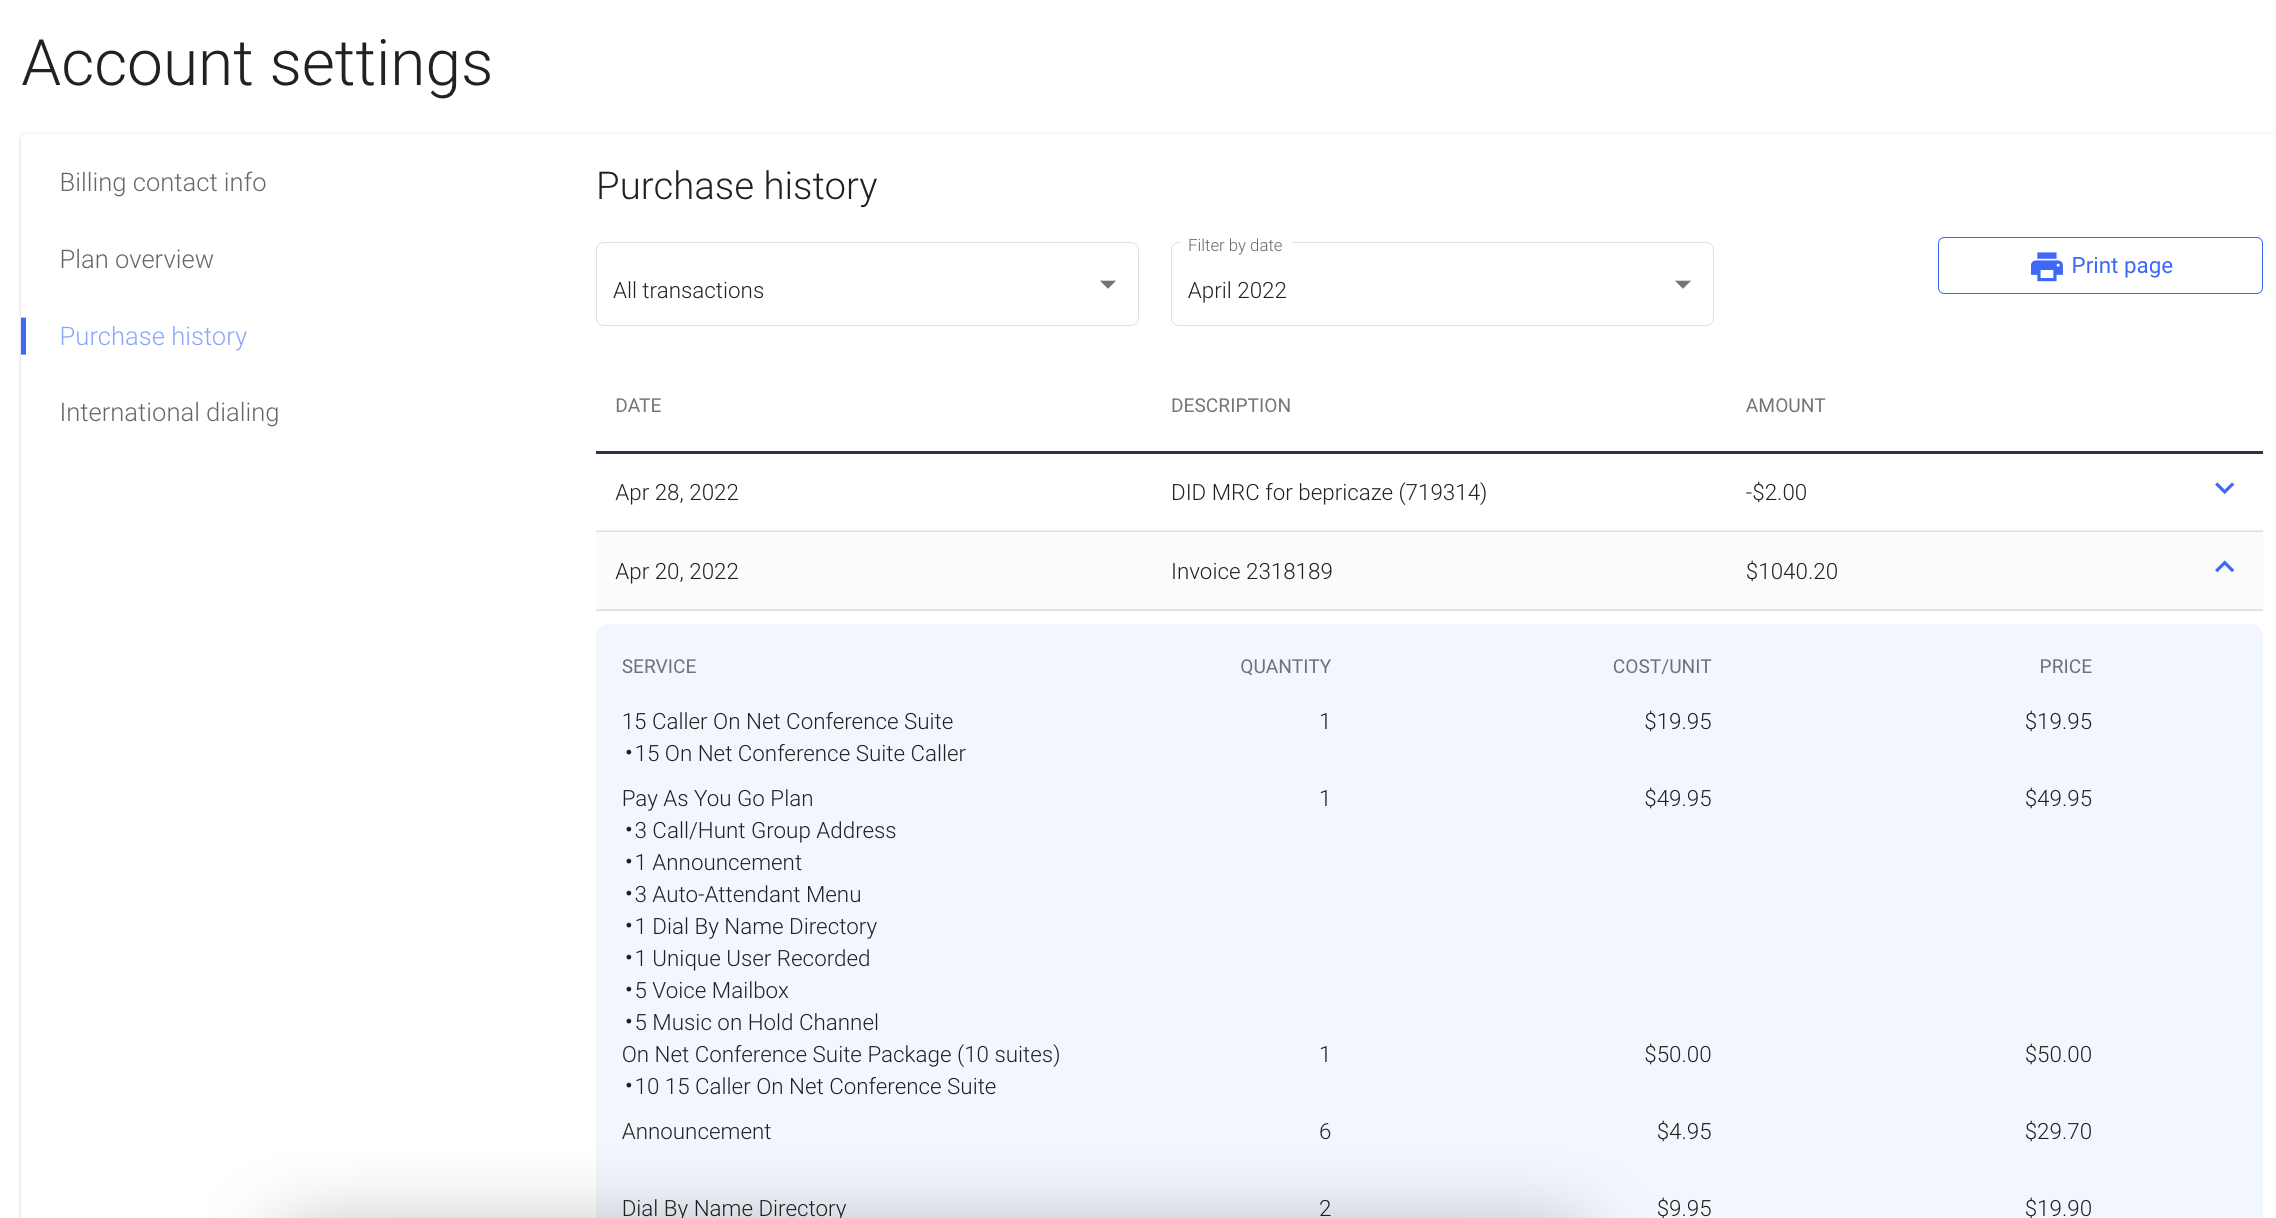Click the $29.70 price value
This screenshot has height=1218, width=2276.
2058,1131
